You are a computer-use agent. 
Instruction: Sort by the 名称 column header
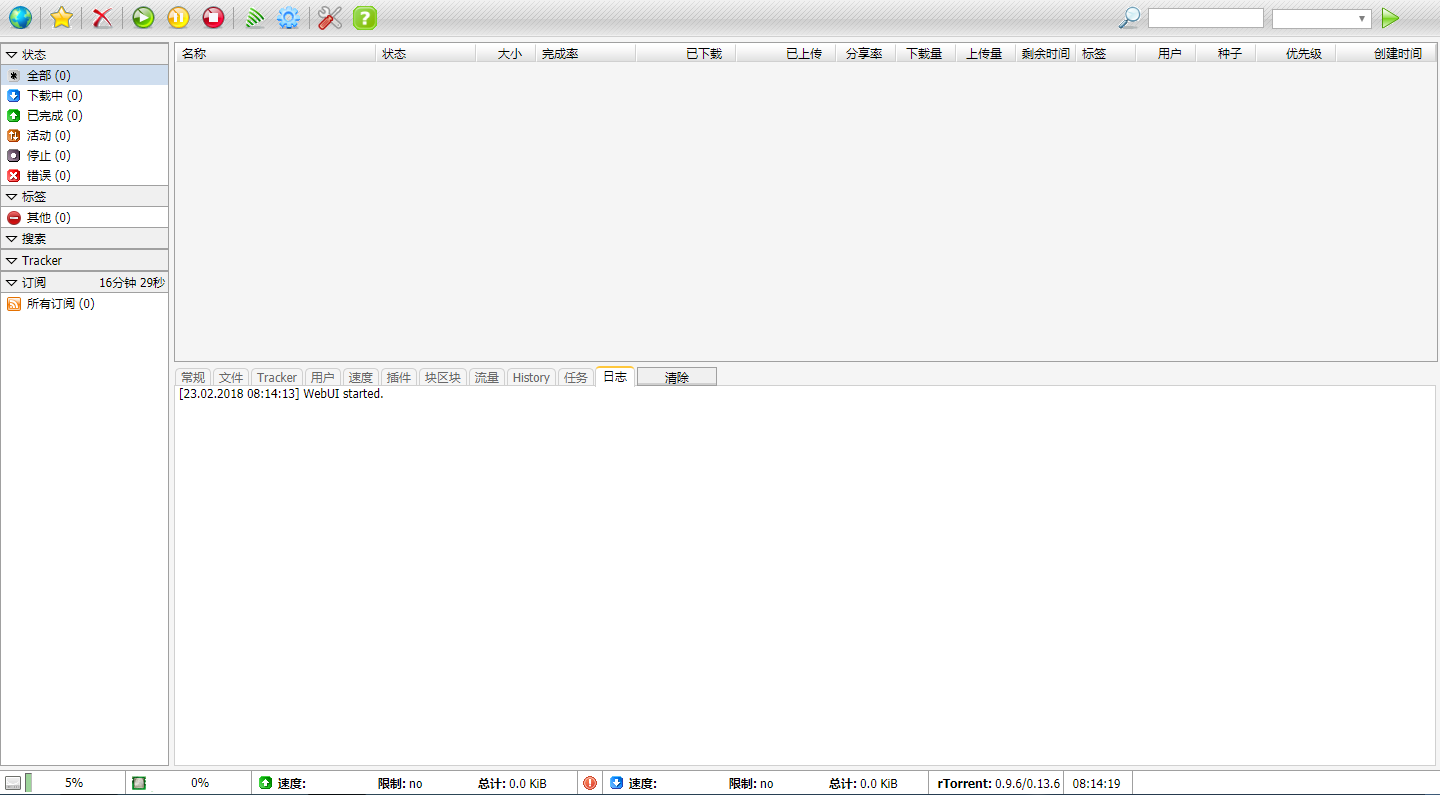[x=276, y=54]
